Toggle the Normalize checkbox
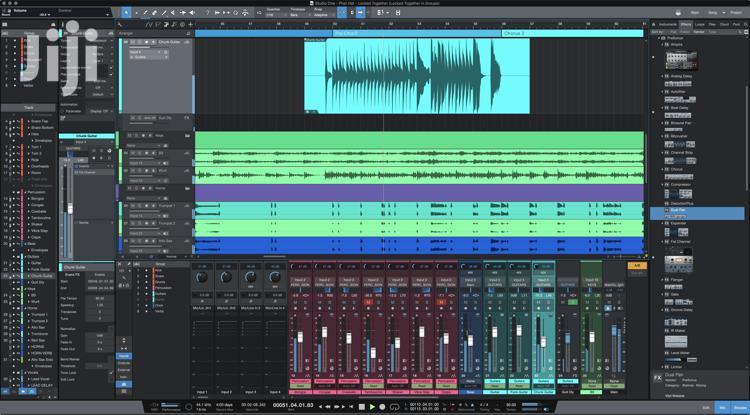 tap(111, 329)
